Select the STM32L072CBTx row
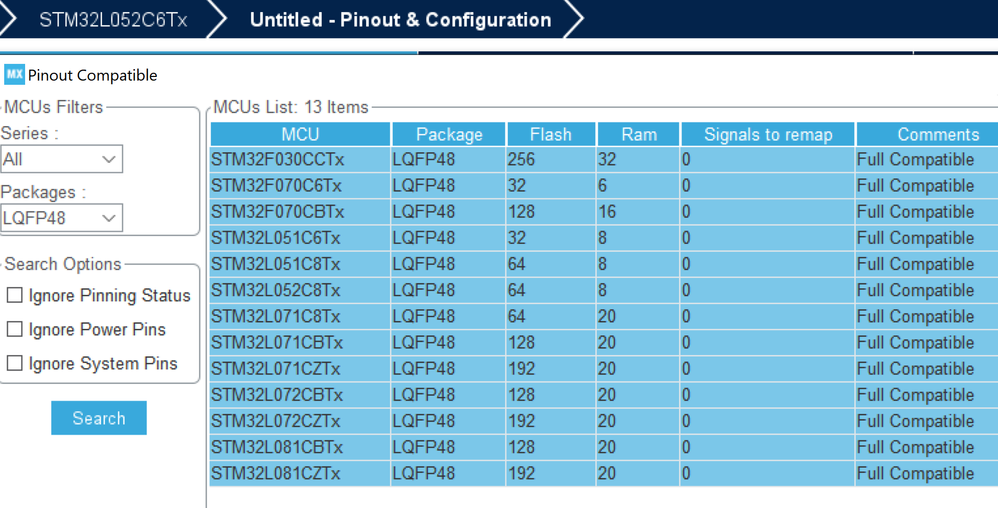The image size is (998, 508). [604, 395]
